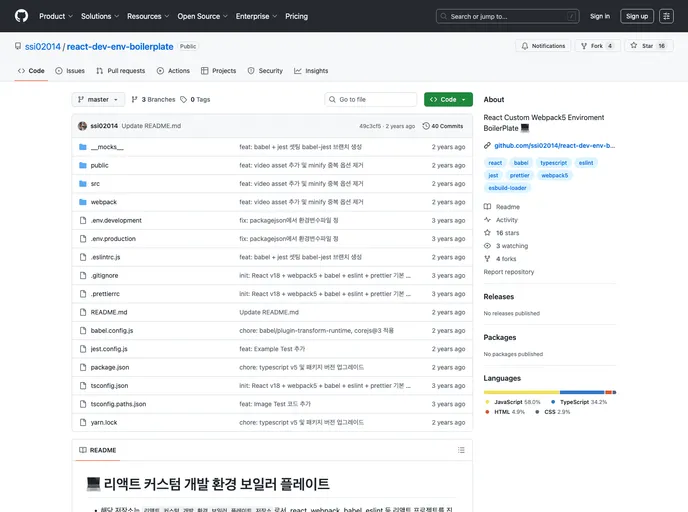Go to Pricing page
688x512 pixels.
coord(296,16)
